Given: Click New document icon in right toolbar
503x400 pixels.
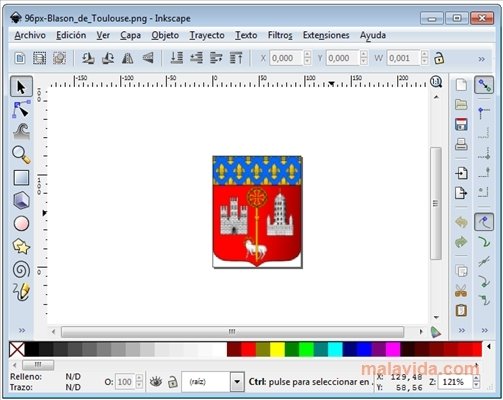Looking at the screenshot, I should [x=461, y=85].
